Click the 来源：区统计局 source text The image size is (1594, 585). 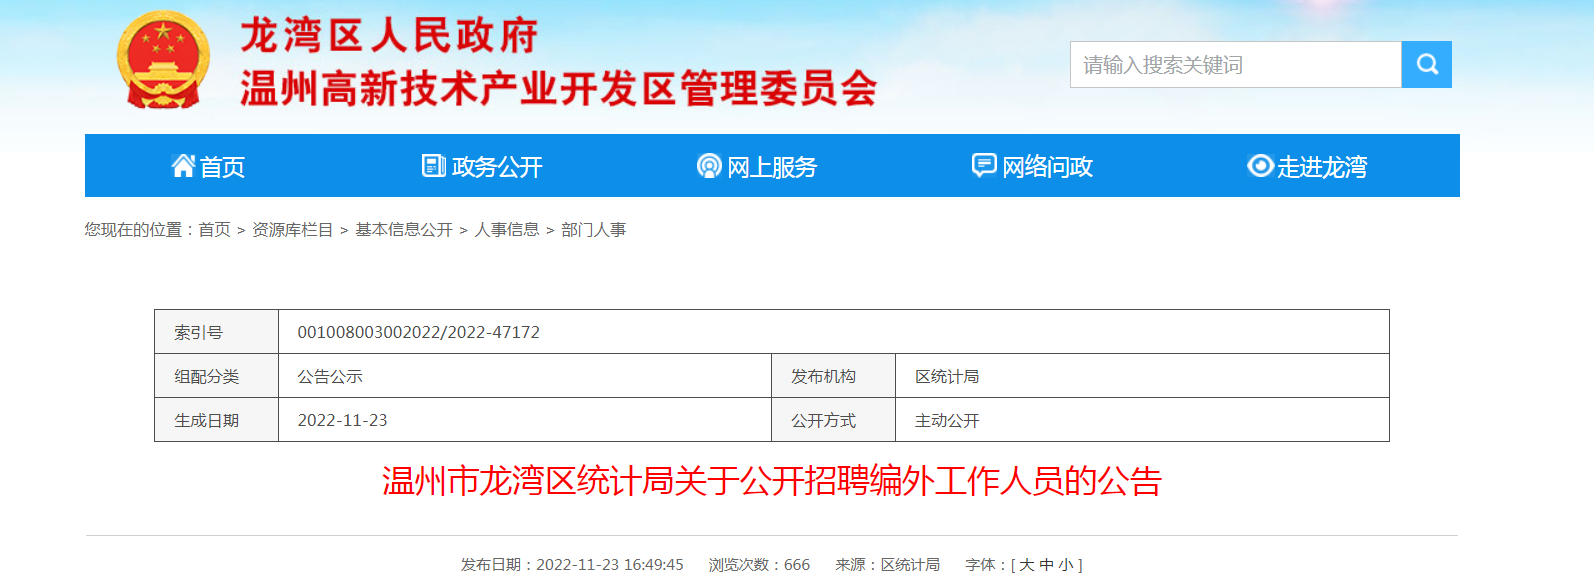(x=888, y=565)
